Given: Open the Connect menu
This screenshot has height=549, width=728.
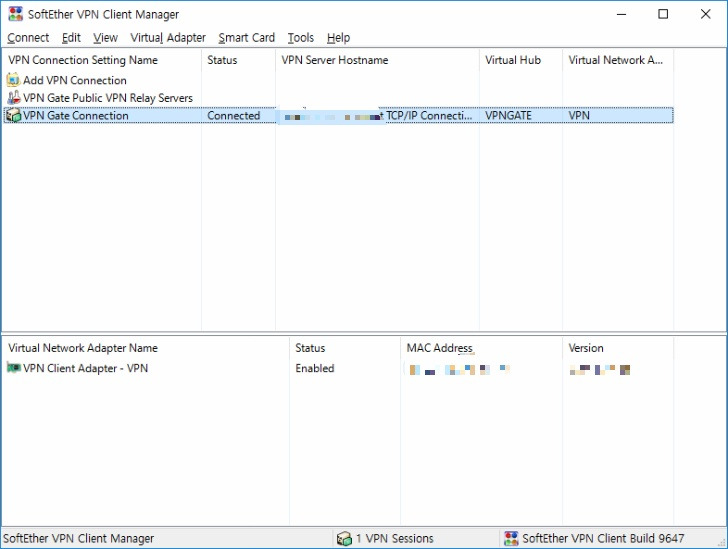Looking at the screenshot, I should pos(28,38).
